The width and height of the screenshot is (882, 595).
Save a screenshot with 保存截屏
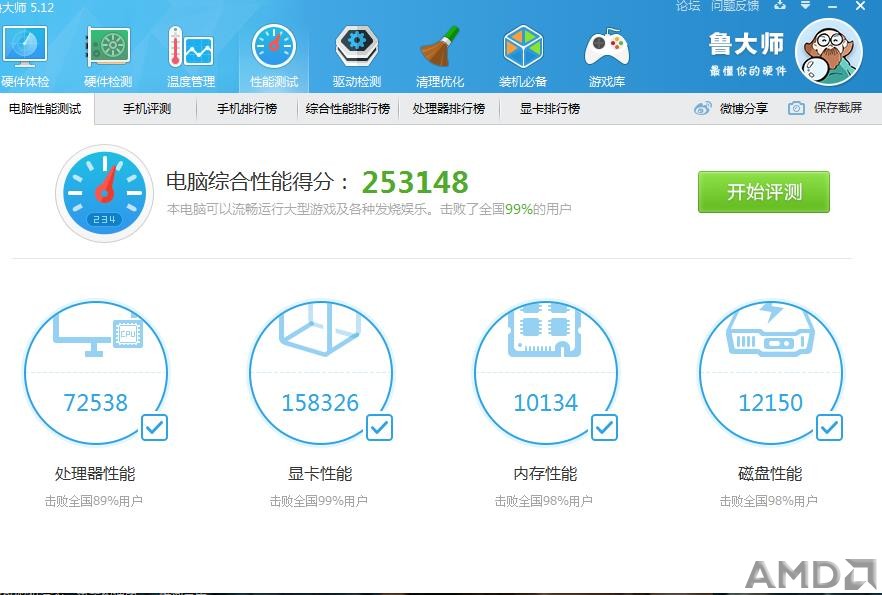click(x=825, y=108)
